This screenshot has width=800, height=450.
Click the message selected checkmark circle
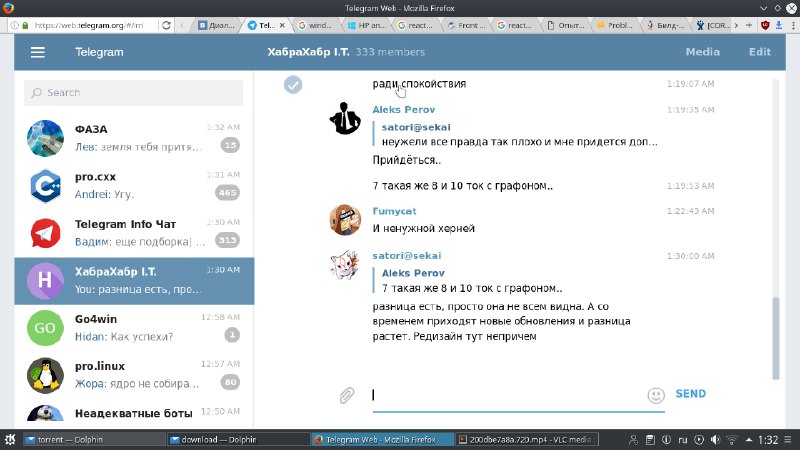(x=293, y=85)
